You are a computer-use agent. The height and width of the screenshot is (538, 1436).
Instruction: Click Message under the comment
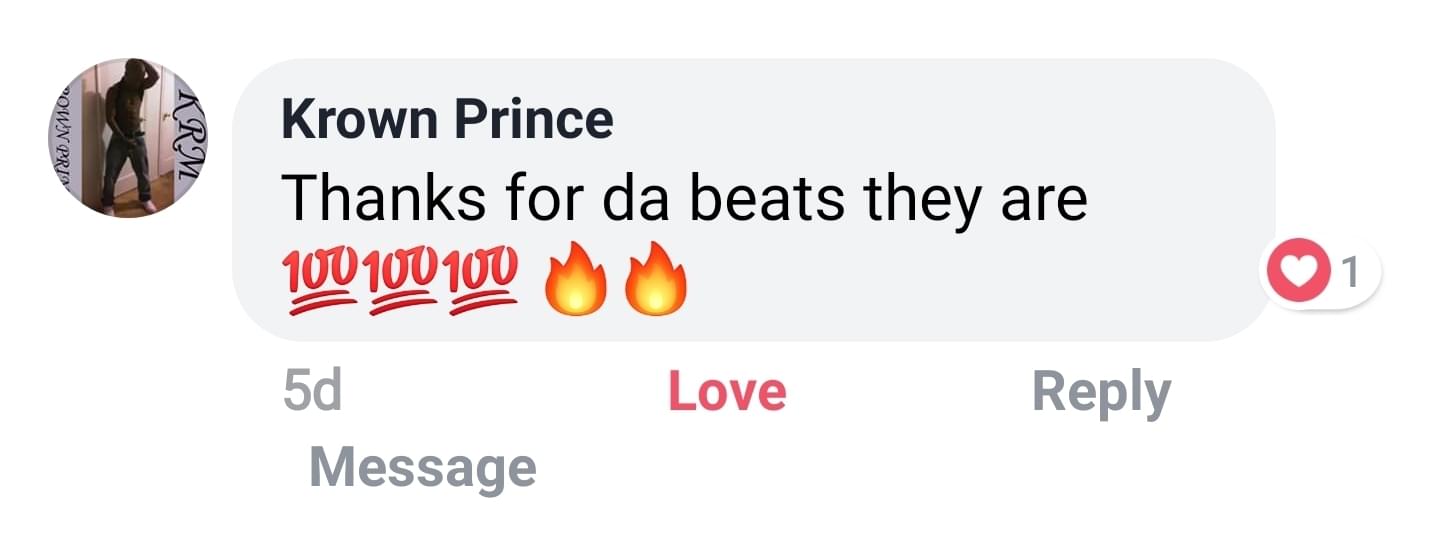[x=422, y=467]
